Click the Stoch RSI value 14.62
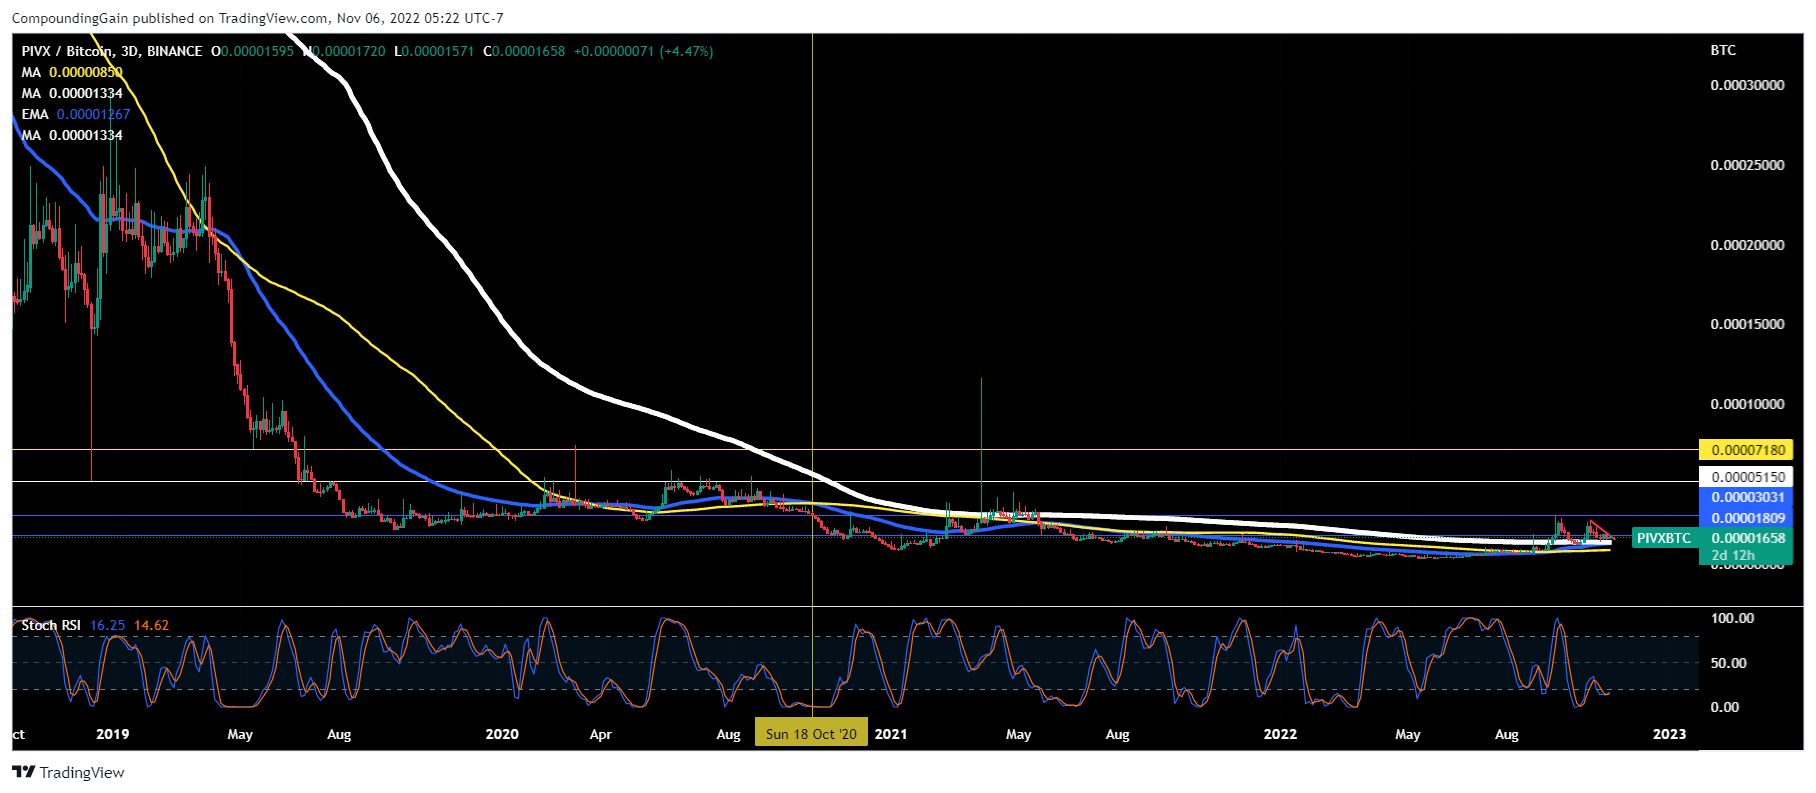The width and height of the screenshot is (1816, 793). point(152,625)
